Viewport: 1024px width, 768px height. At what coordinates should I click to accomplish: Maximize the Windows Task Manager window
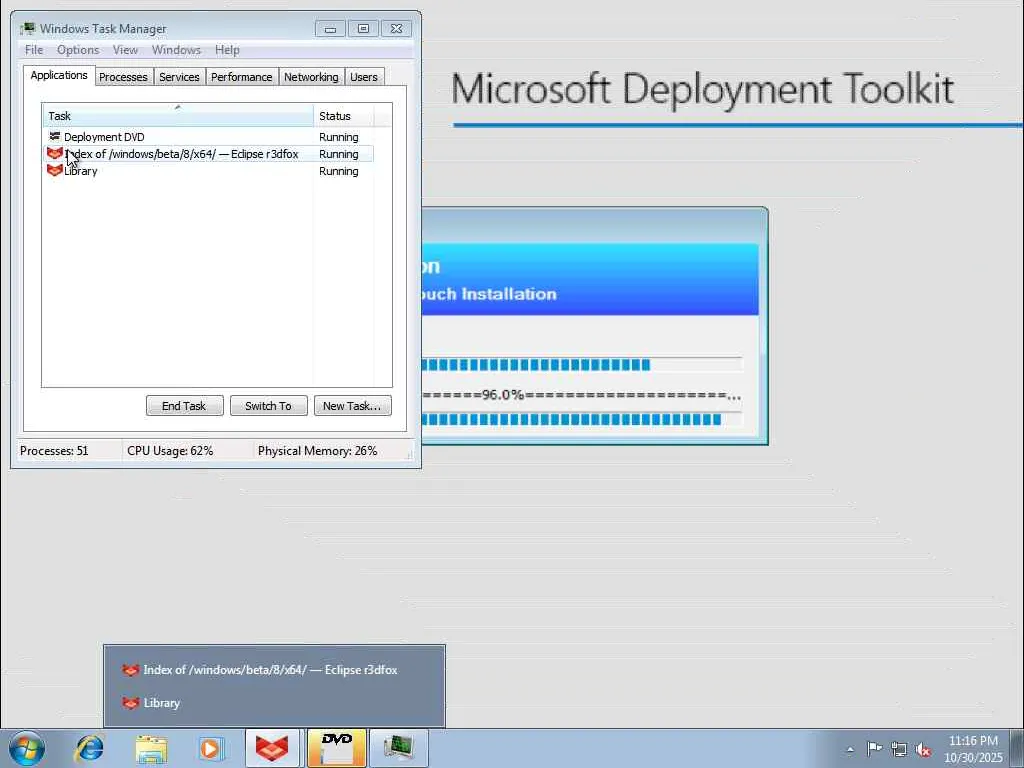click(x=363, y=29)
